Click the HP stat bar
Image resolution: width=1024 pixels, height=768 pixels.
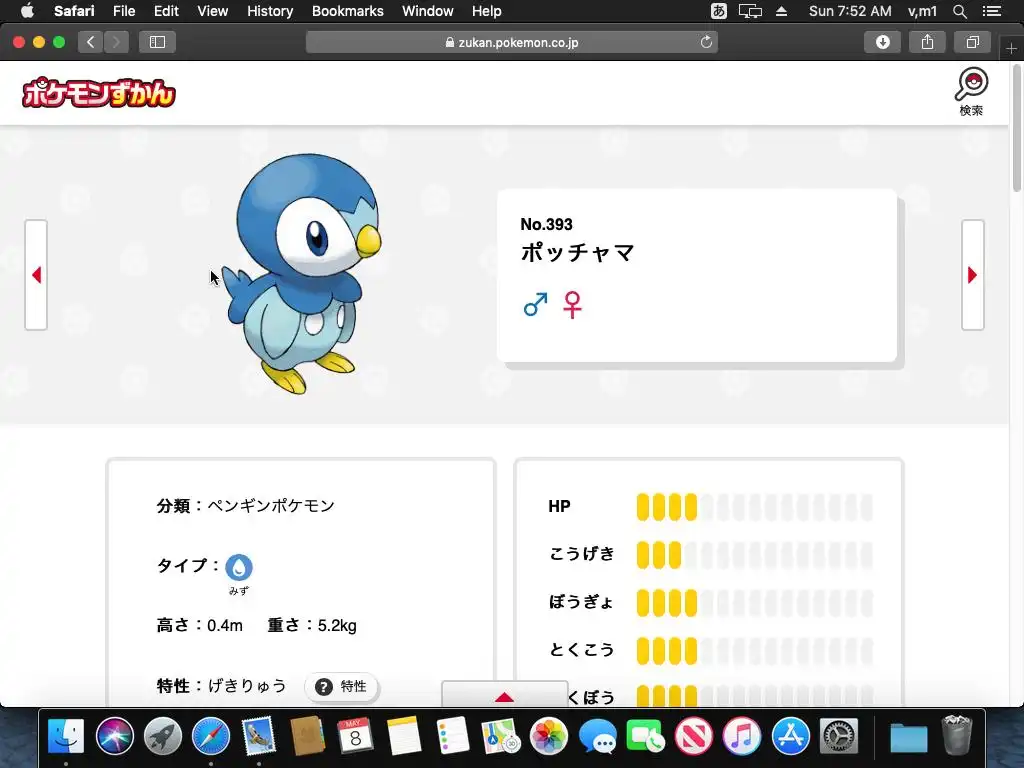click(x=754, y=507)
